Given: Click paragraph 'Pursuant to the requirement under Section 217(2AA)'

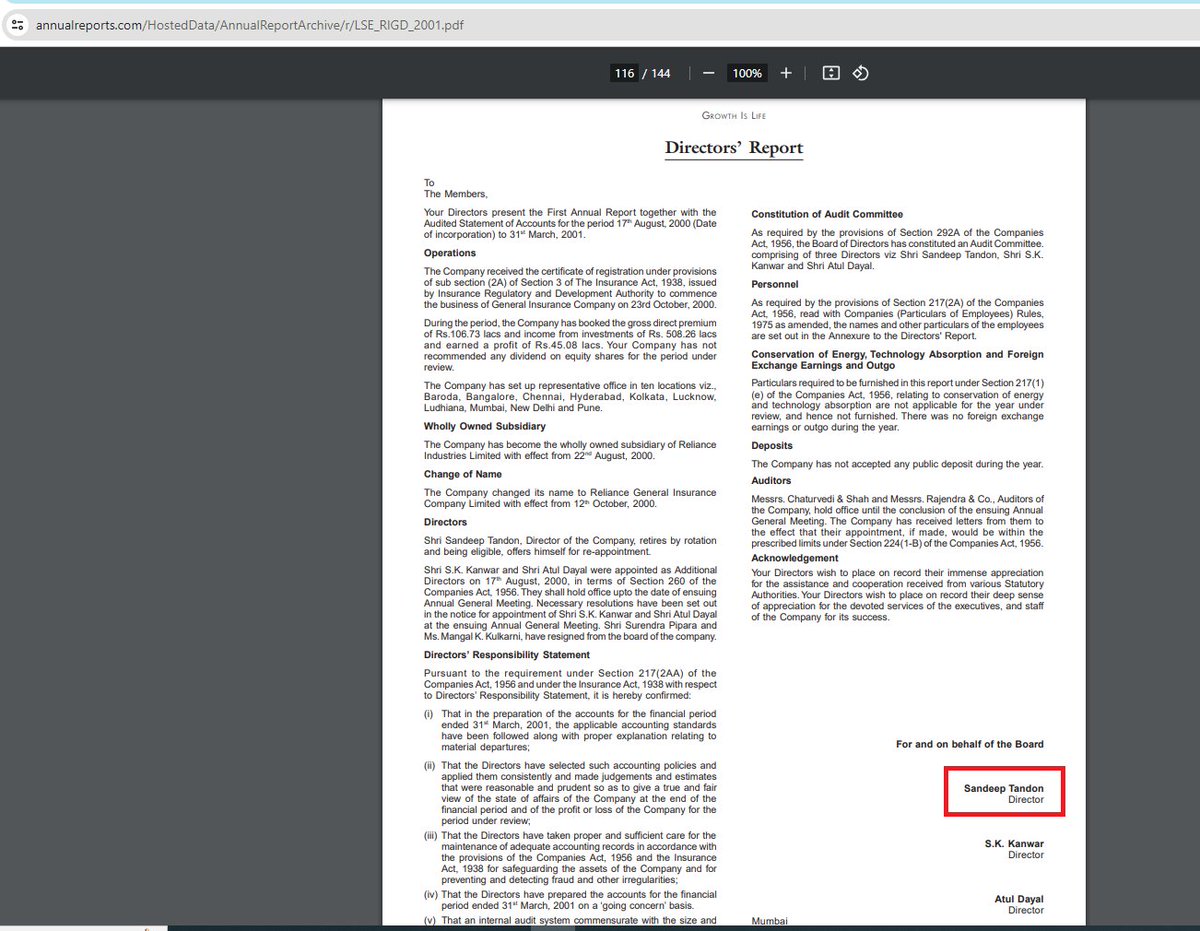Looking at the screenshot, I should pyautogui.click(x=570, y=684).
